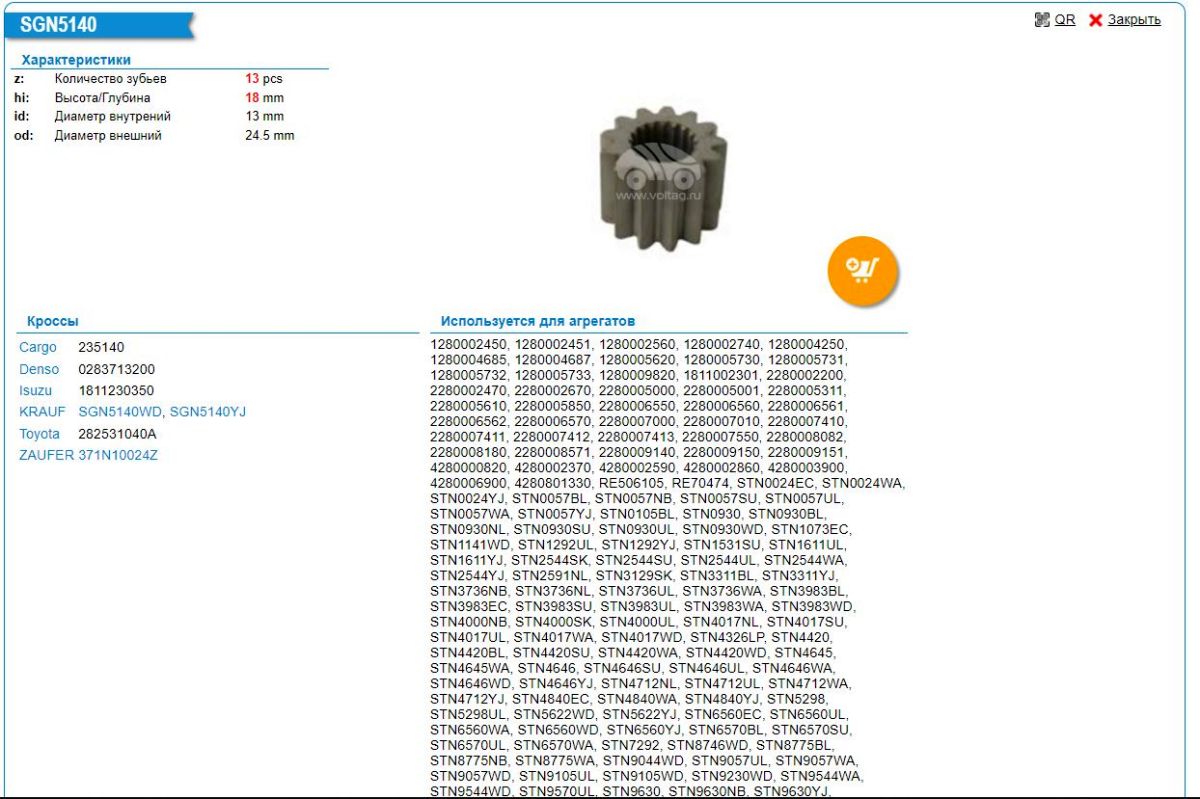Click unit number STN9230WD
The image size is (1200, 799).
pyautogui.click(x=733, y=777)
